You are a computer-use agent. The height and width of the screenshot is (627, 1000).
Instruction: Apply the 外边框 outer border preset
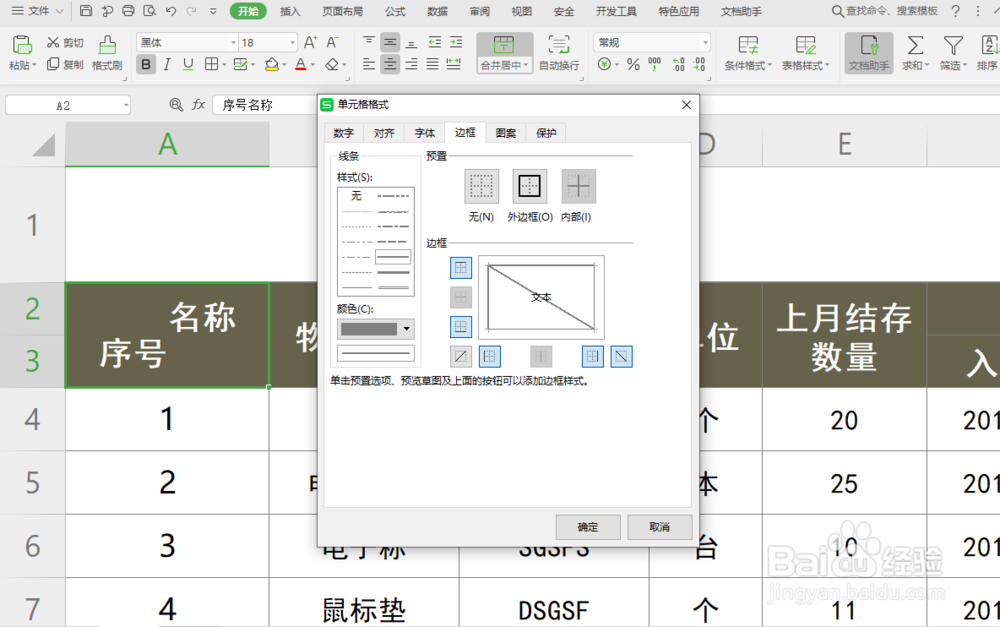tap(529, 185)
